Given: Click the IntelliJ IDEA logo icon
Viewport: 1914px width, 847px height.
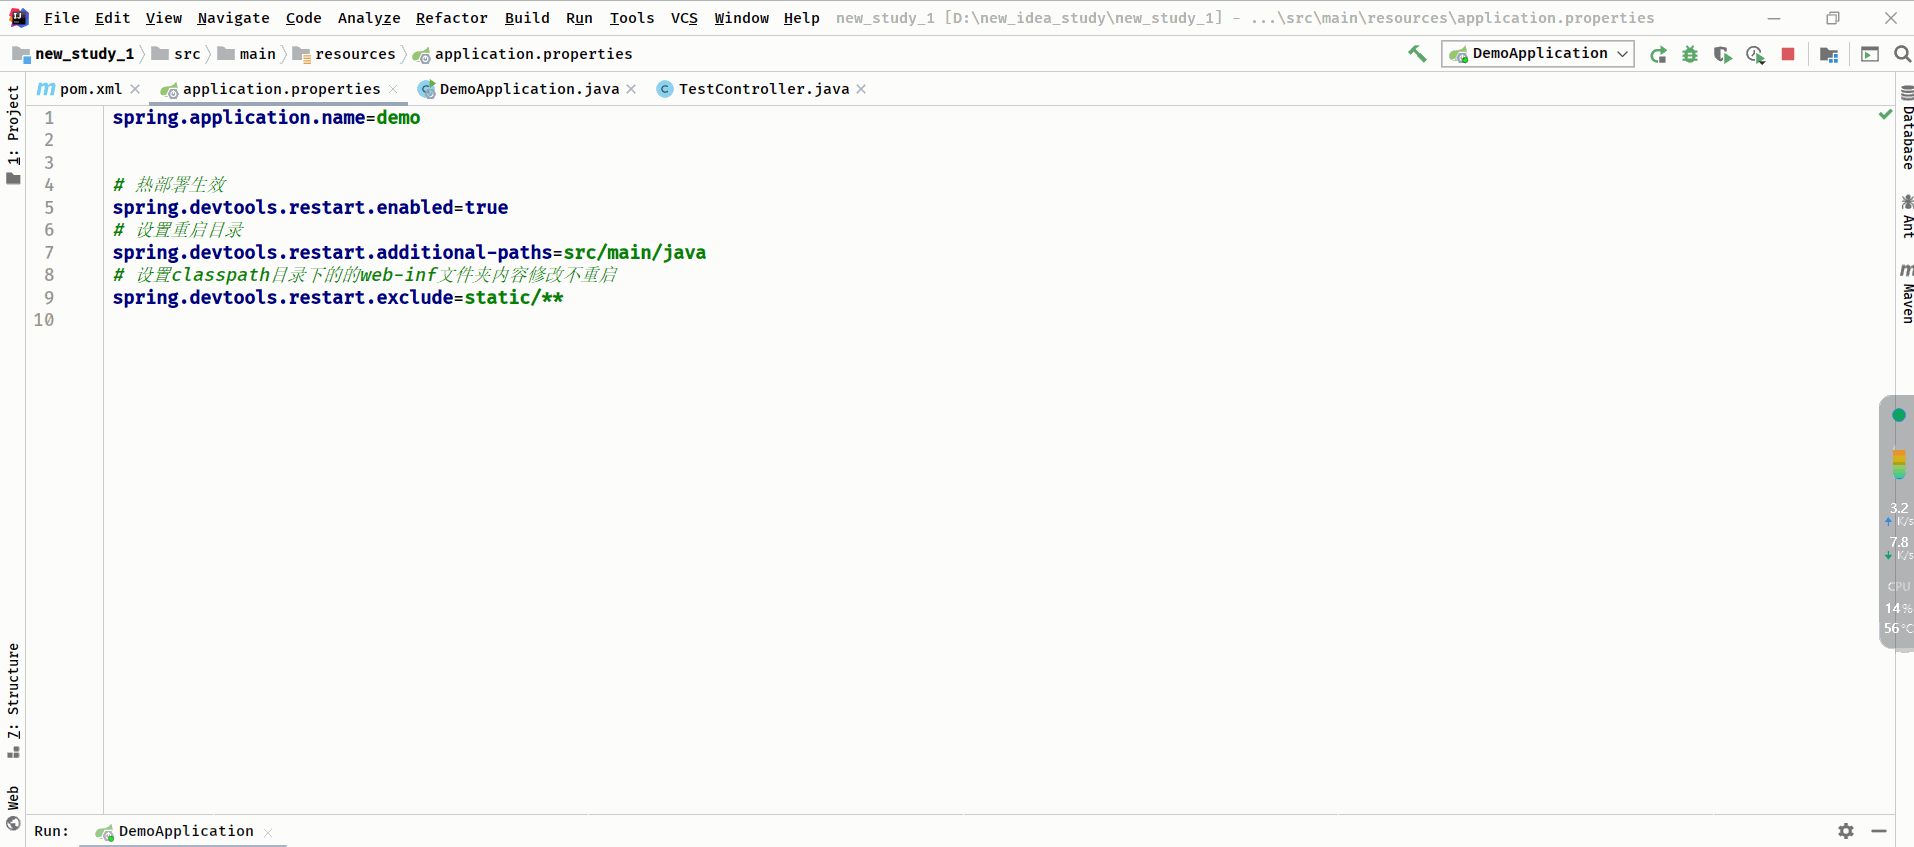Looking at the screenshot, I should click(x=19, y=18).
